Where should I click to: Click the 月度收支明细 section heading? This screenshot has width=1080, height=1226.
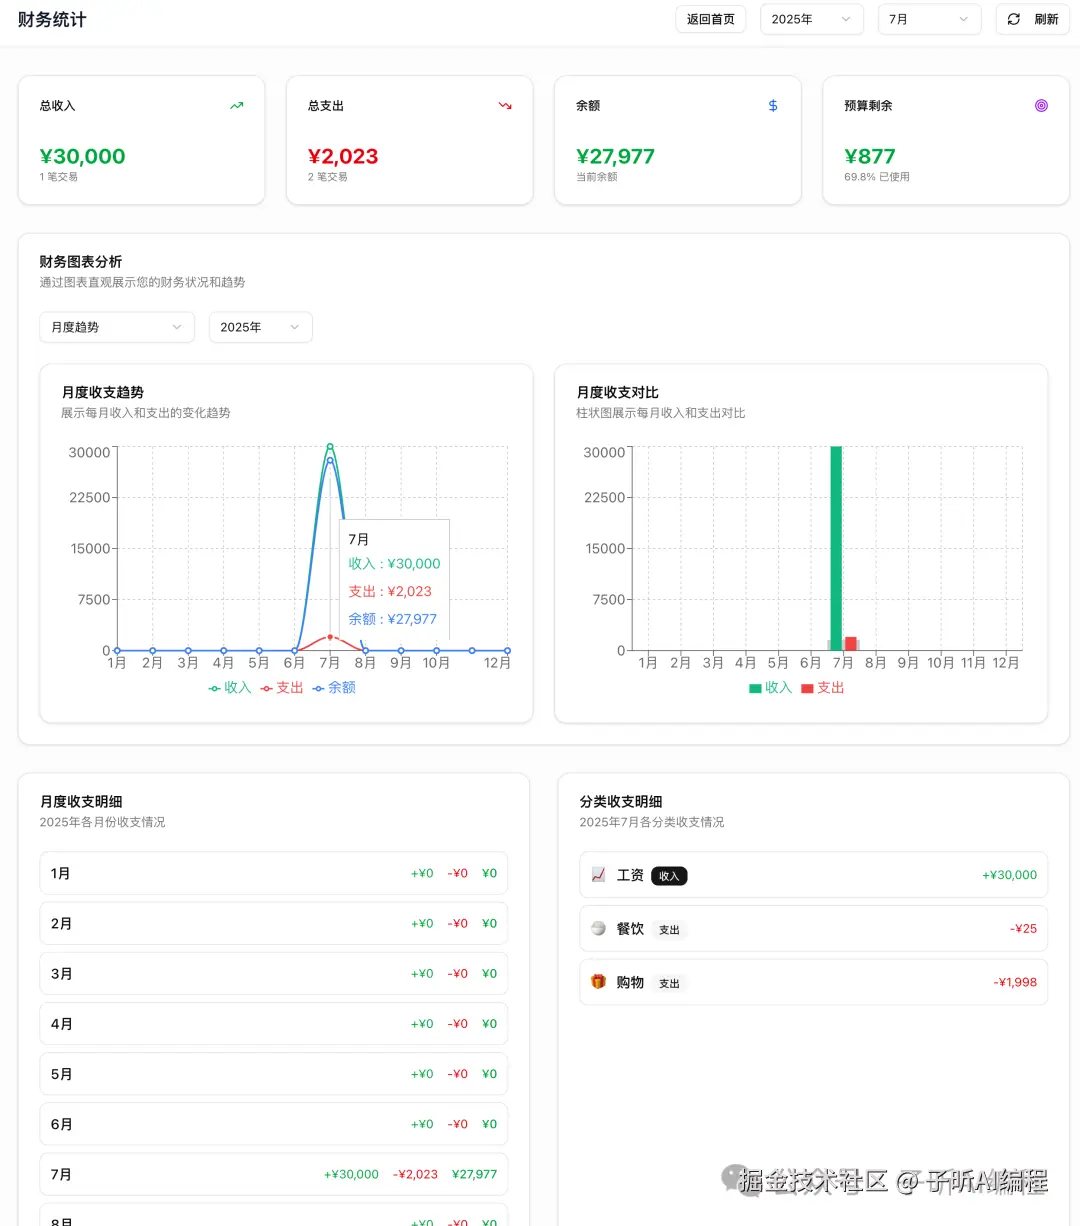(81, 801)
